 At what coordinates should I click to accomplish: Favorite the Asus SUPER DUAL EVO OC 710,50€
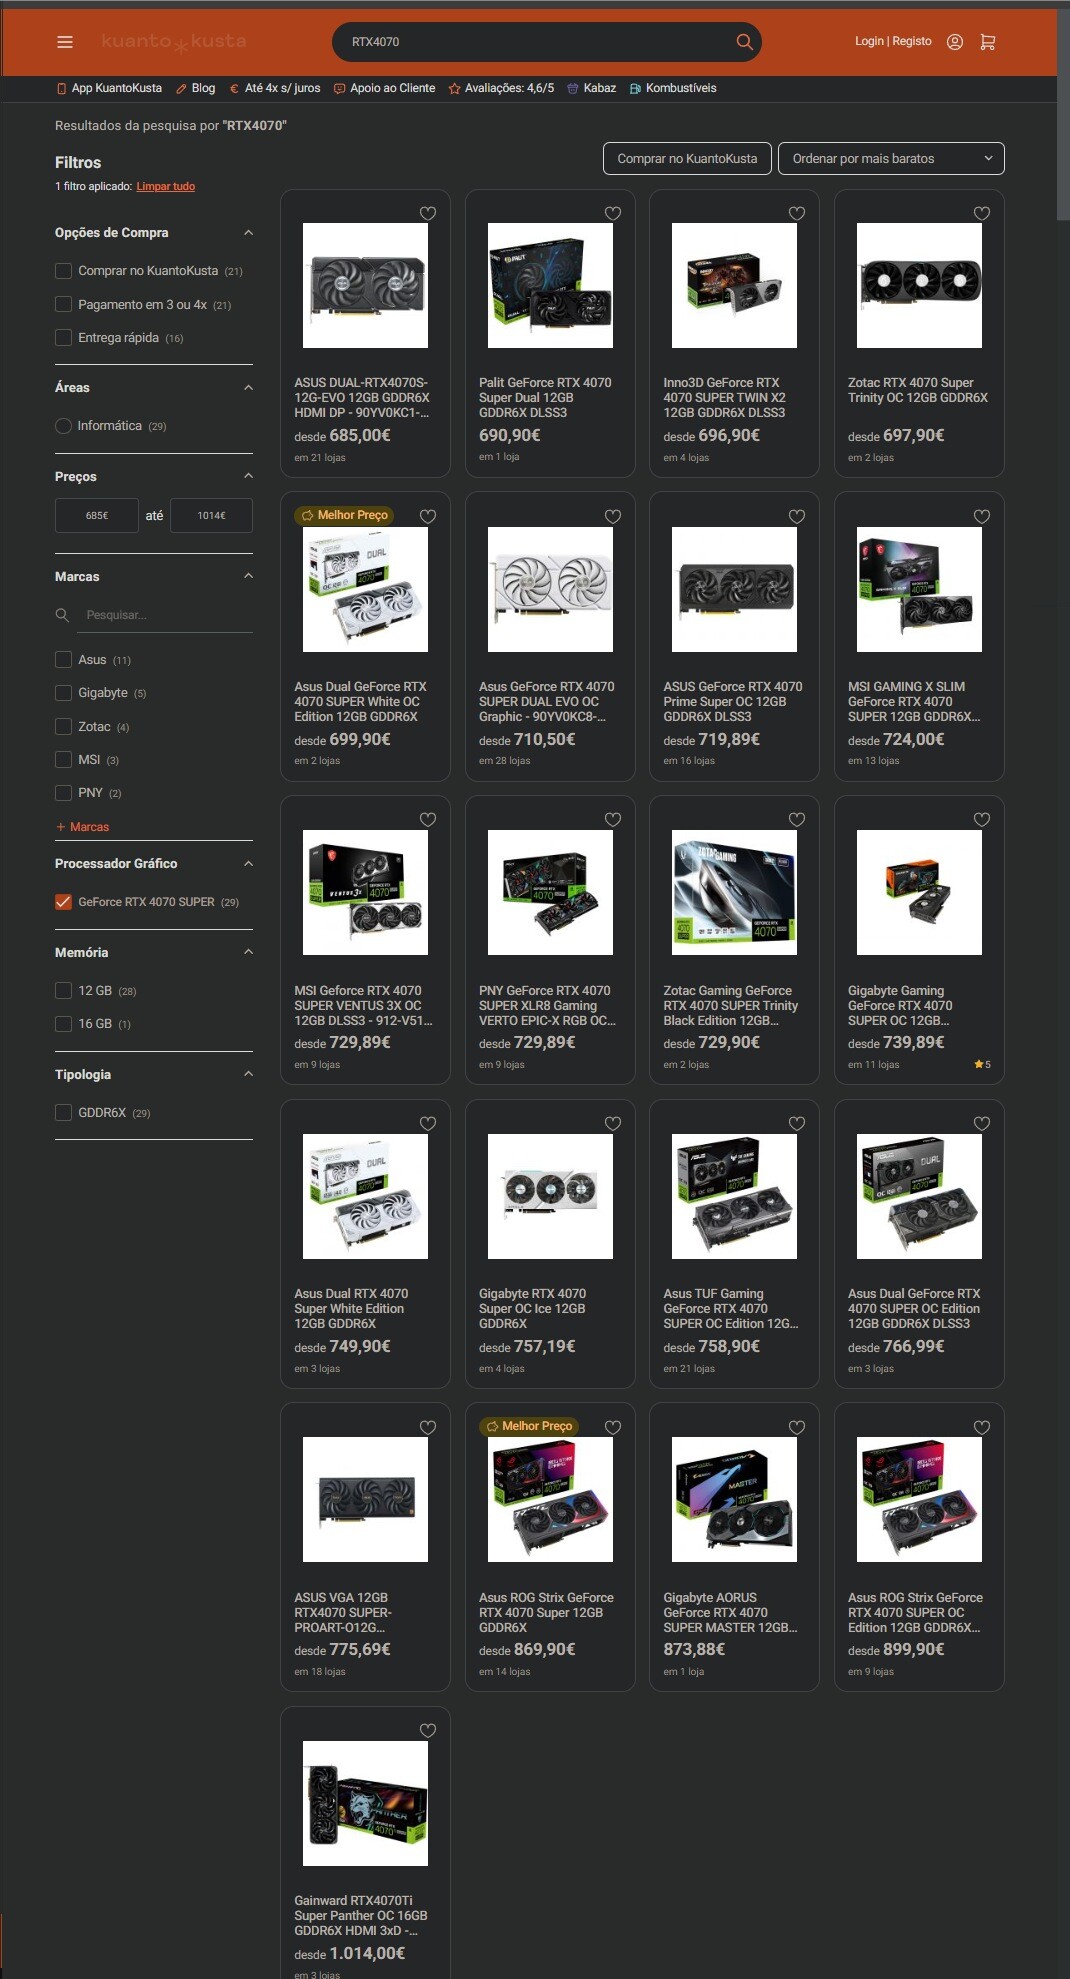coord(613,517)
